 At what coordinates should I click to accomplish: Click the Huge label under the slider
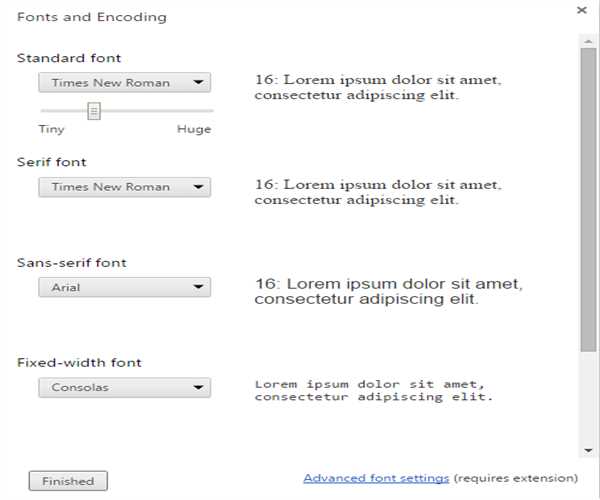click(x=194, y=129)
